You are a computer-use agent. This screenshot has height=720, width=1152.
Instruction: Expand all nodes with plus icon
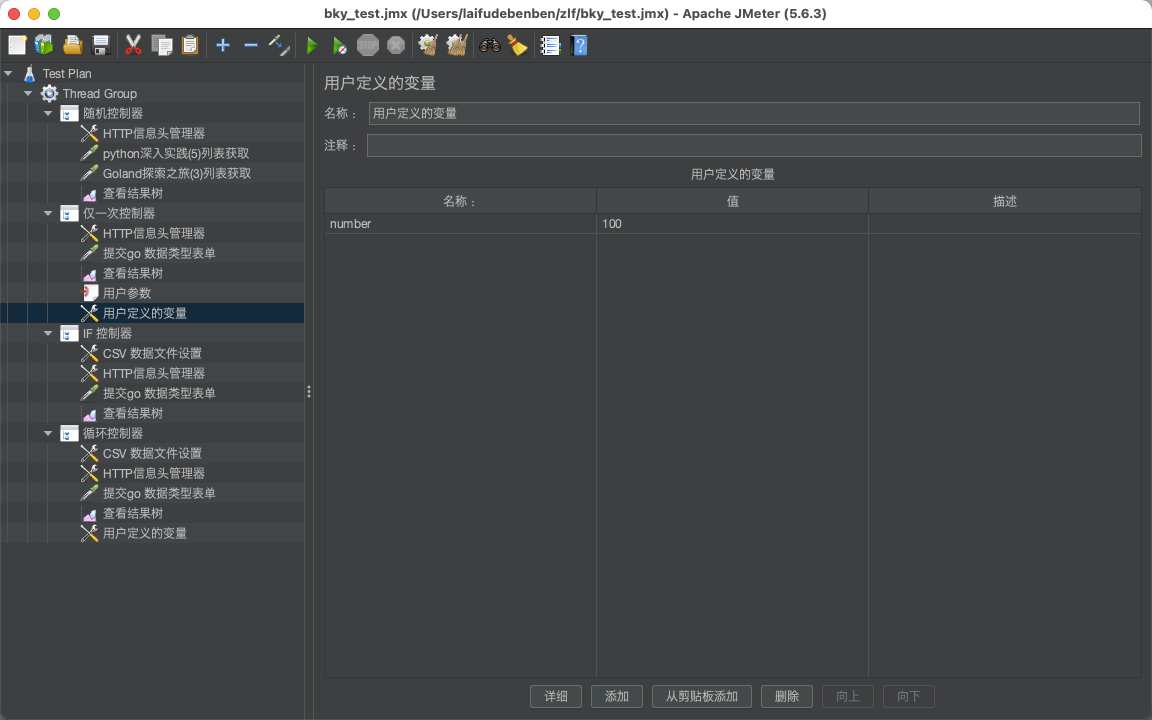(x=223, y=46)
